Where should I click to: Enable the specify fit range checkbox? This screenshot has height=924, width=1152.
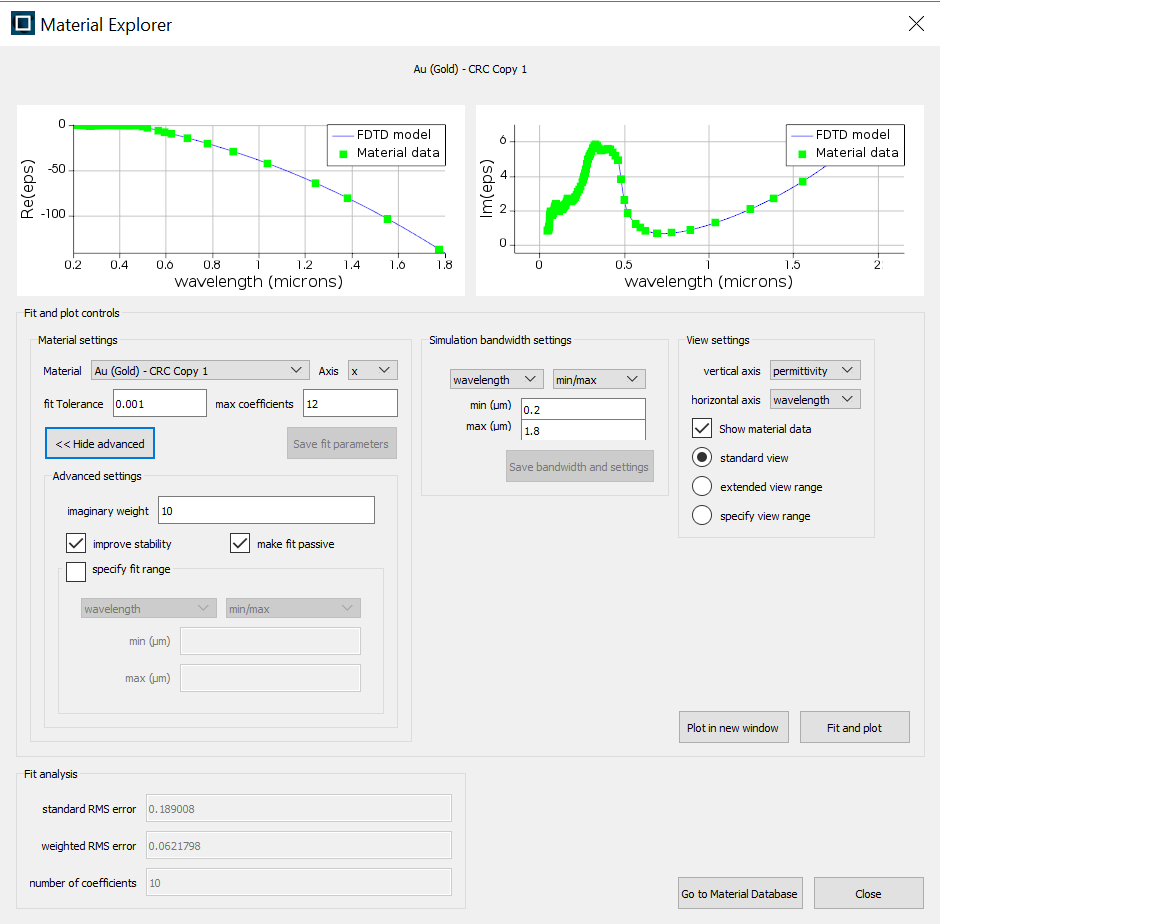tap(76, 571)
